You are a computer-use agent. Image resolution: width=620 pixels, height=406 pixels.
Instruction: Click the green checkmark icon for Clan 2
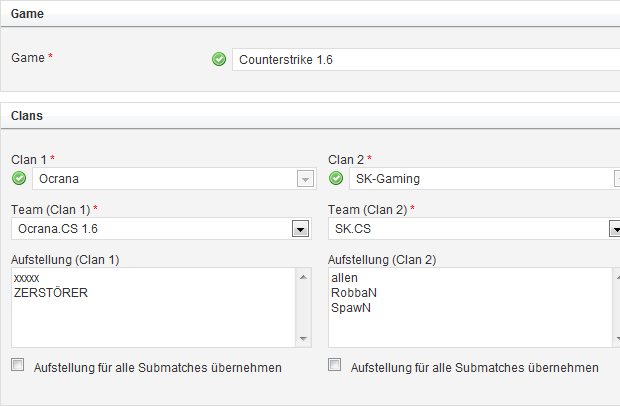coord(336,179)
